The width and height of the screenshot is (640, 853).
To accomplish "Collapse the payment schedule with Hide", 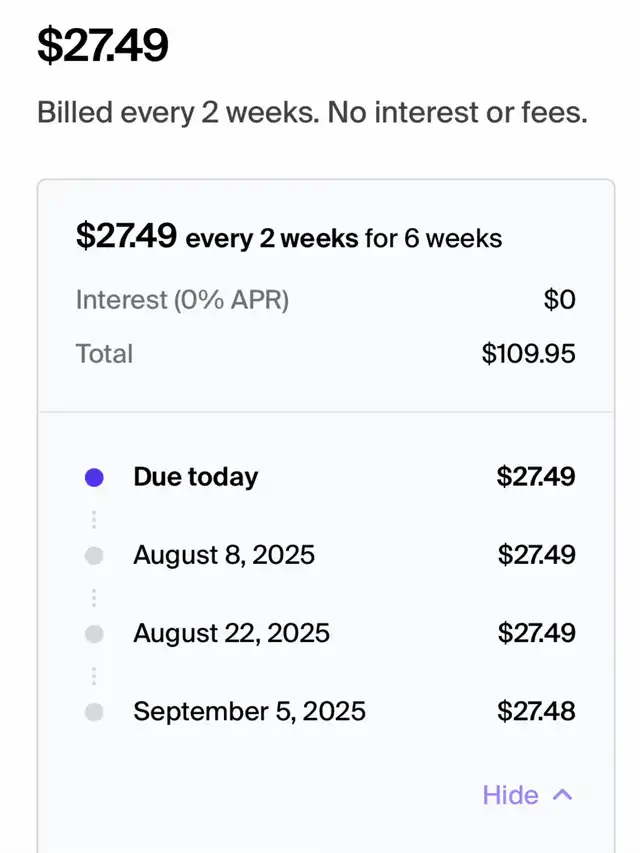I will point(511,795).
